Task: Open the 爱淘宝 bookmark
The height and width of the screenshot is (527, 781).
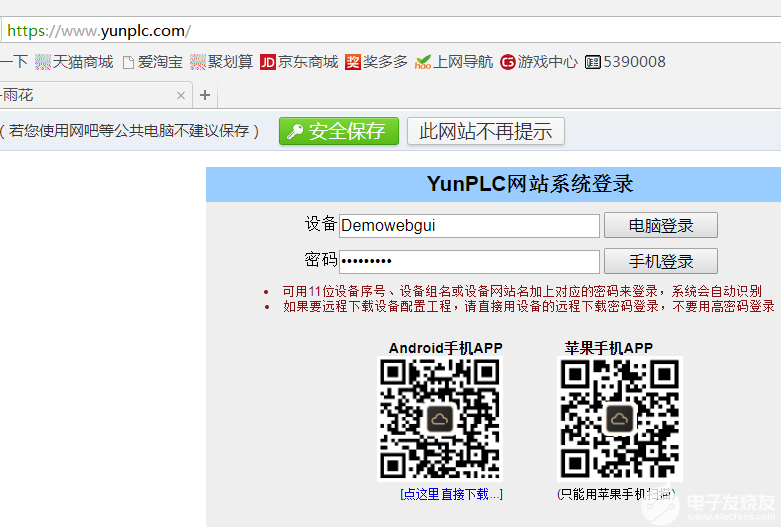Action: (x=153, y=62)
